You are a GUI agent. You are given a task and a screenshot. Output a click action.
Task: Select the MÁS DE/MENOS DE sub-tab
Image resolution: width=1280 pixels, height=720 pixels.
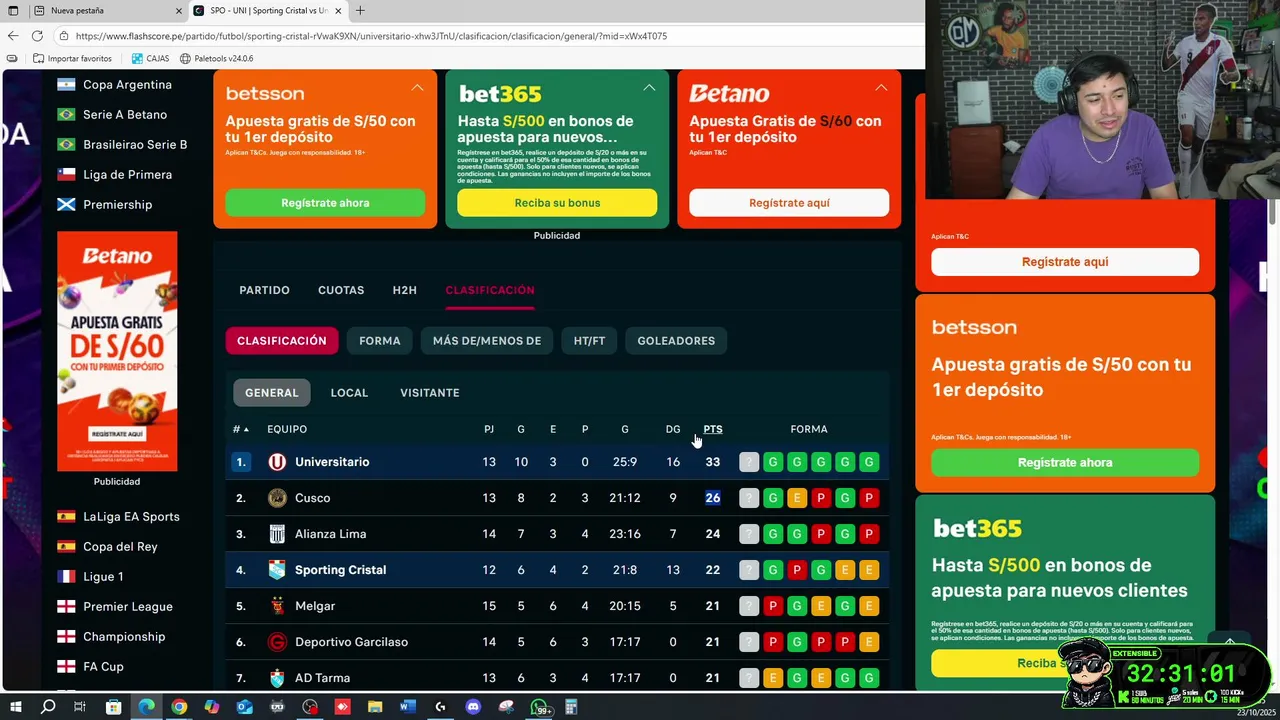click(487, 341)
